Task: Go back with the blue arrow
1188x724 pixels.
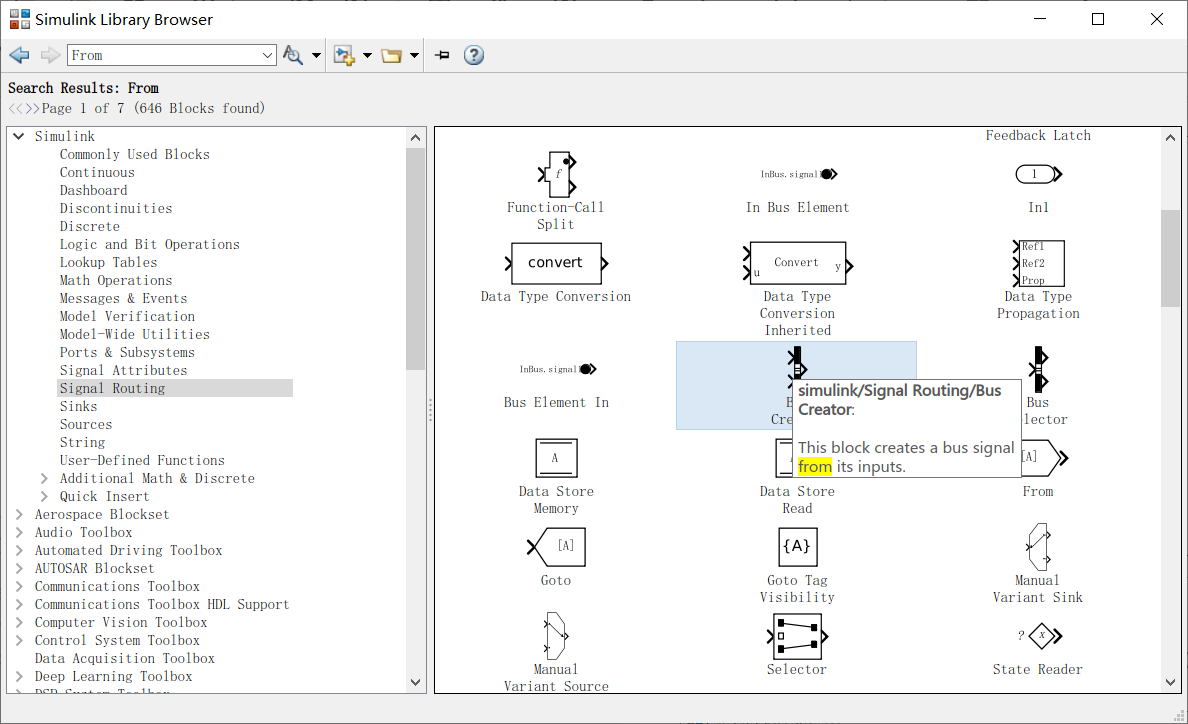Action: point(19,55)
